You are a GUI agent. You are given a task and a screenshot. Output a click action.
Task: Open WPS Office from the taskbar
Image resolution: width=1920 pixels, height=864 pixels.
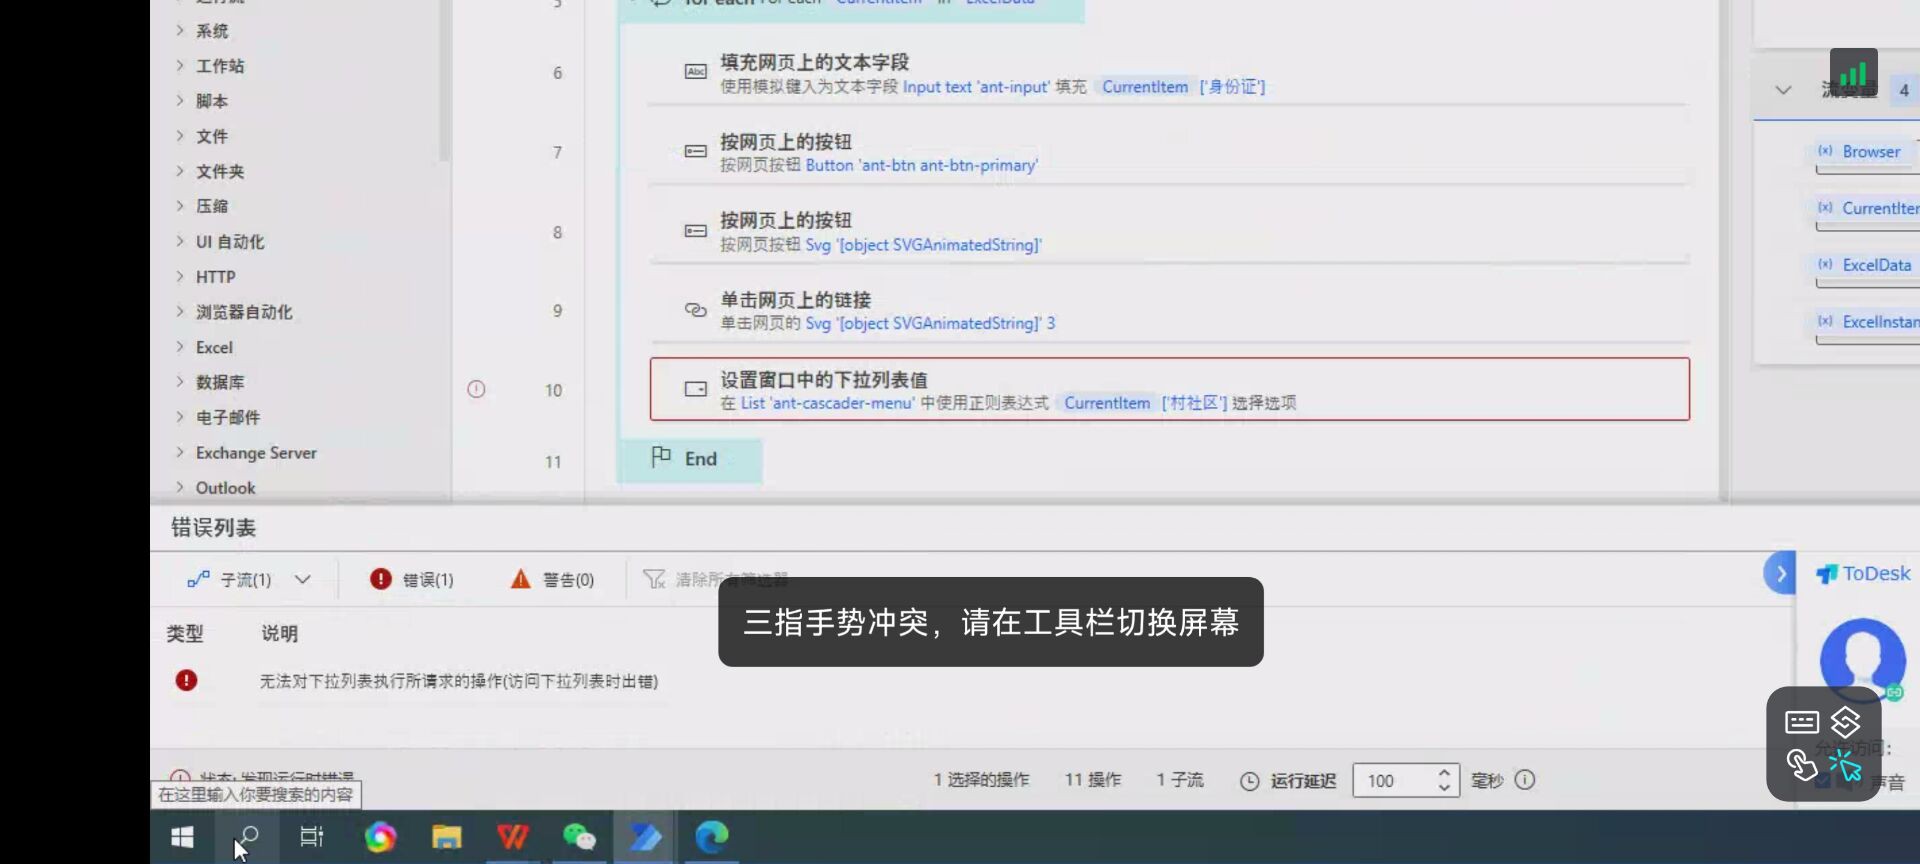[512, 837]
